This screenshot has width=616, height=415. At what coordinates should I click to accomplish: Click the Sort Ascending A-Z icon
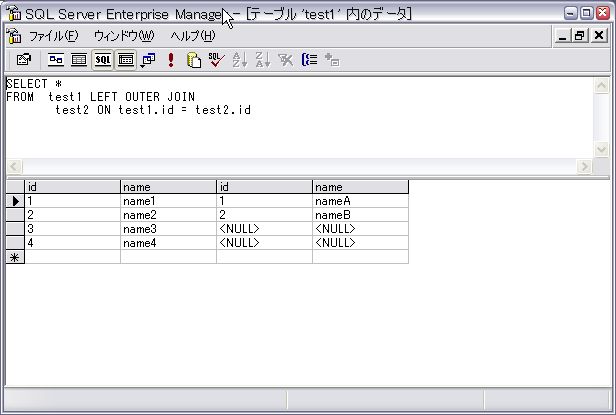(239, 60)
